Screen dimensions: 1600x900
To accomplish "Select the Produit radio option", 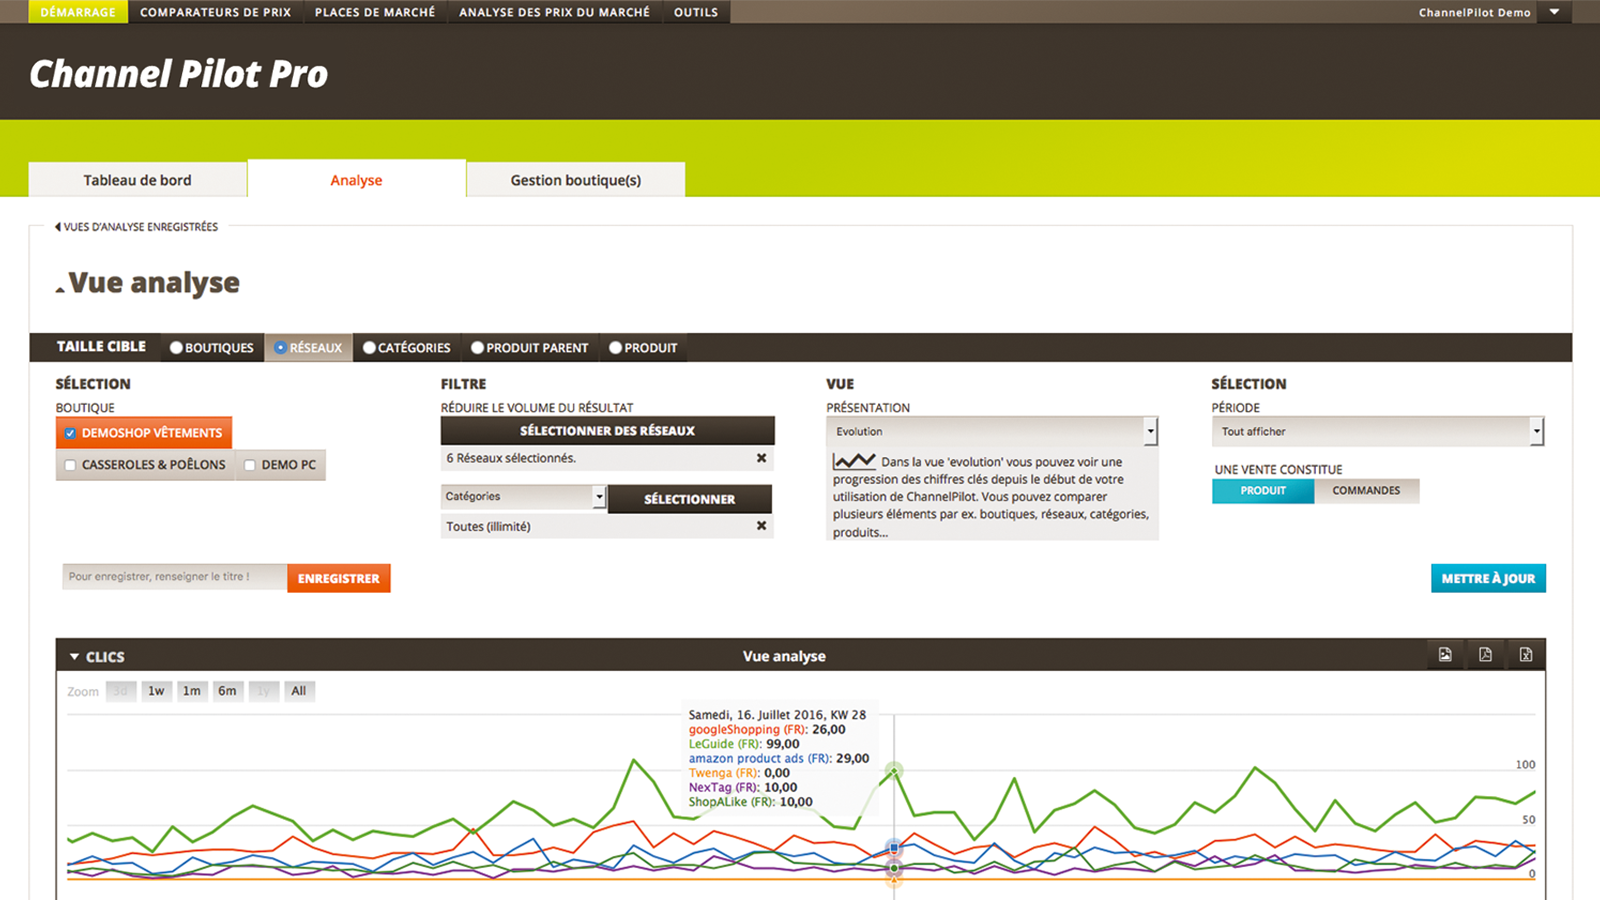I will 615,348.
